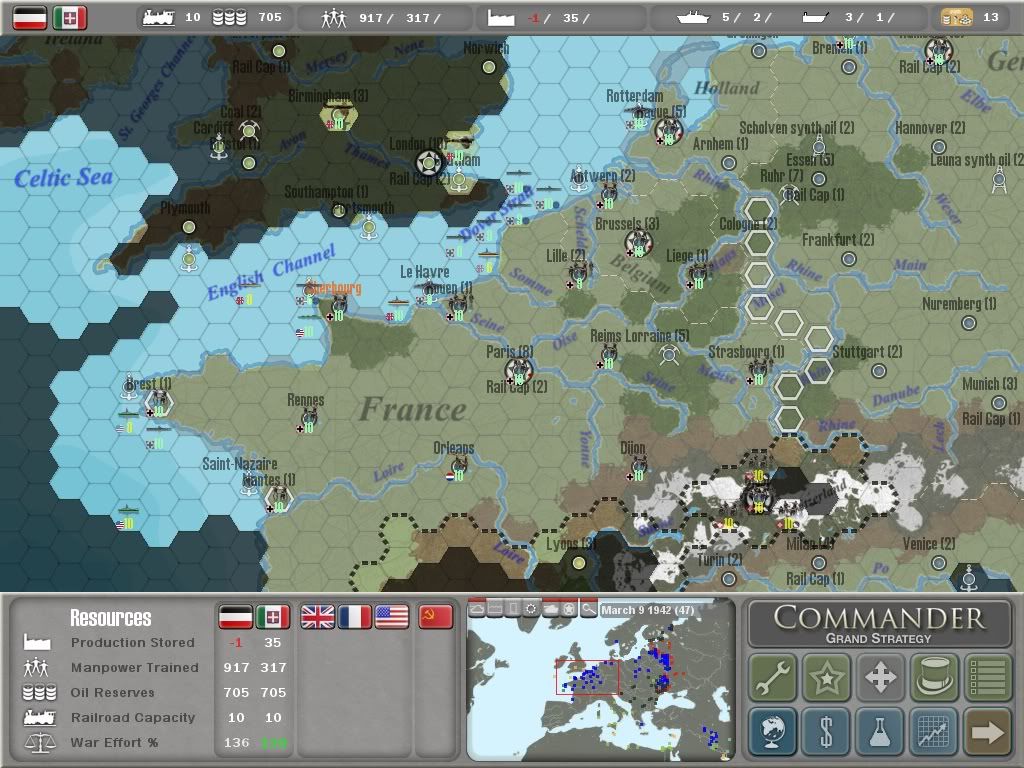Toggle the star-circle overlay on minimap toolbar
The width and height of the screenshot is (1024, 768).
(x=569, y=609)
